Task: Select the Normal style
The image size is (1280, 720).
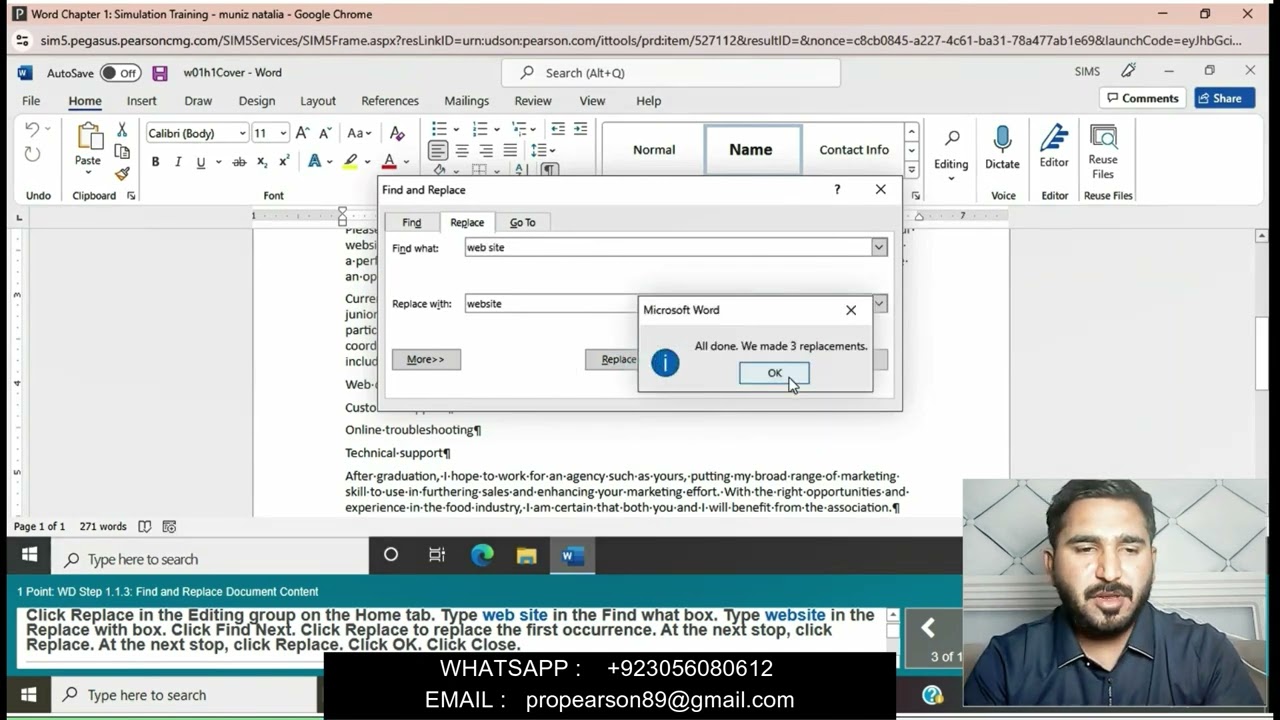Action: tap(654, 150)
